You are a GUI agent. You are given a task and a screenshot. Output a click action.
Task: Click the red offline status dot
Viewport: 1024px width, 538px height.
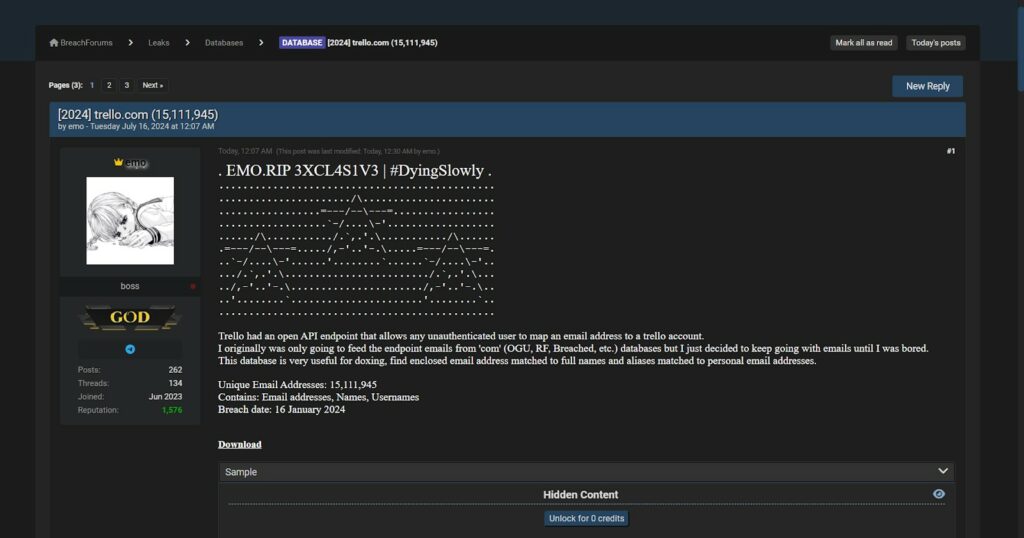click(193, 287)
